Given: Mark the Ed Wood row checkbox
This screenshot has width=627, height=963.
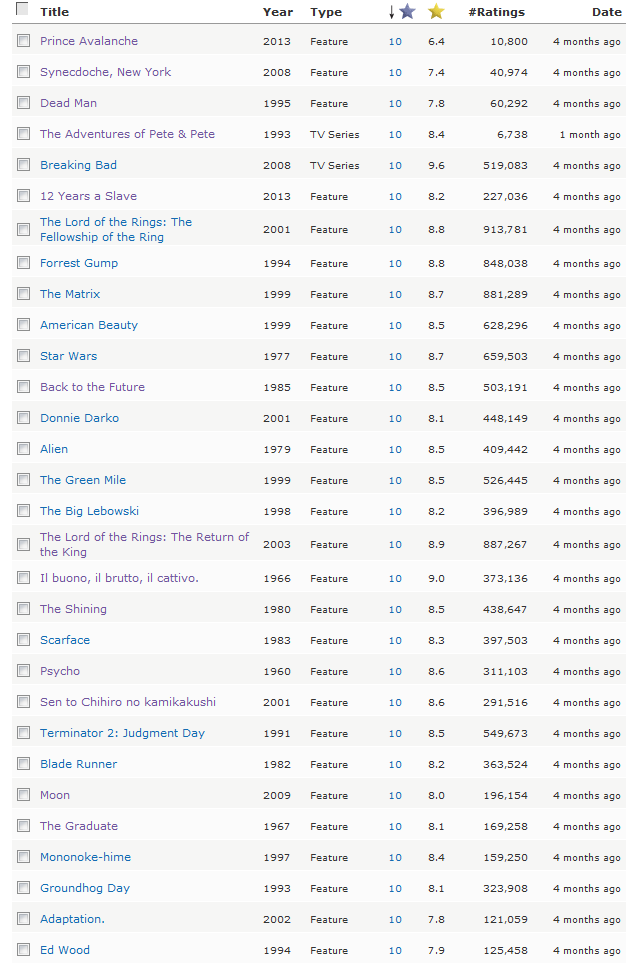Looking at the screenshot, I should [x=23, y=950].
